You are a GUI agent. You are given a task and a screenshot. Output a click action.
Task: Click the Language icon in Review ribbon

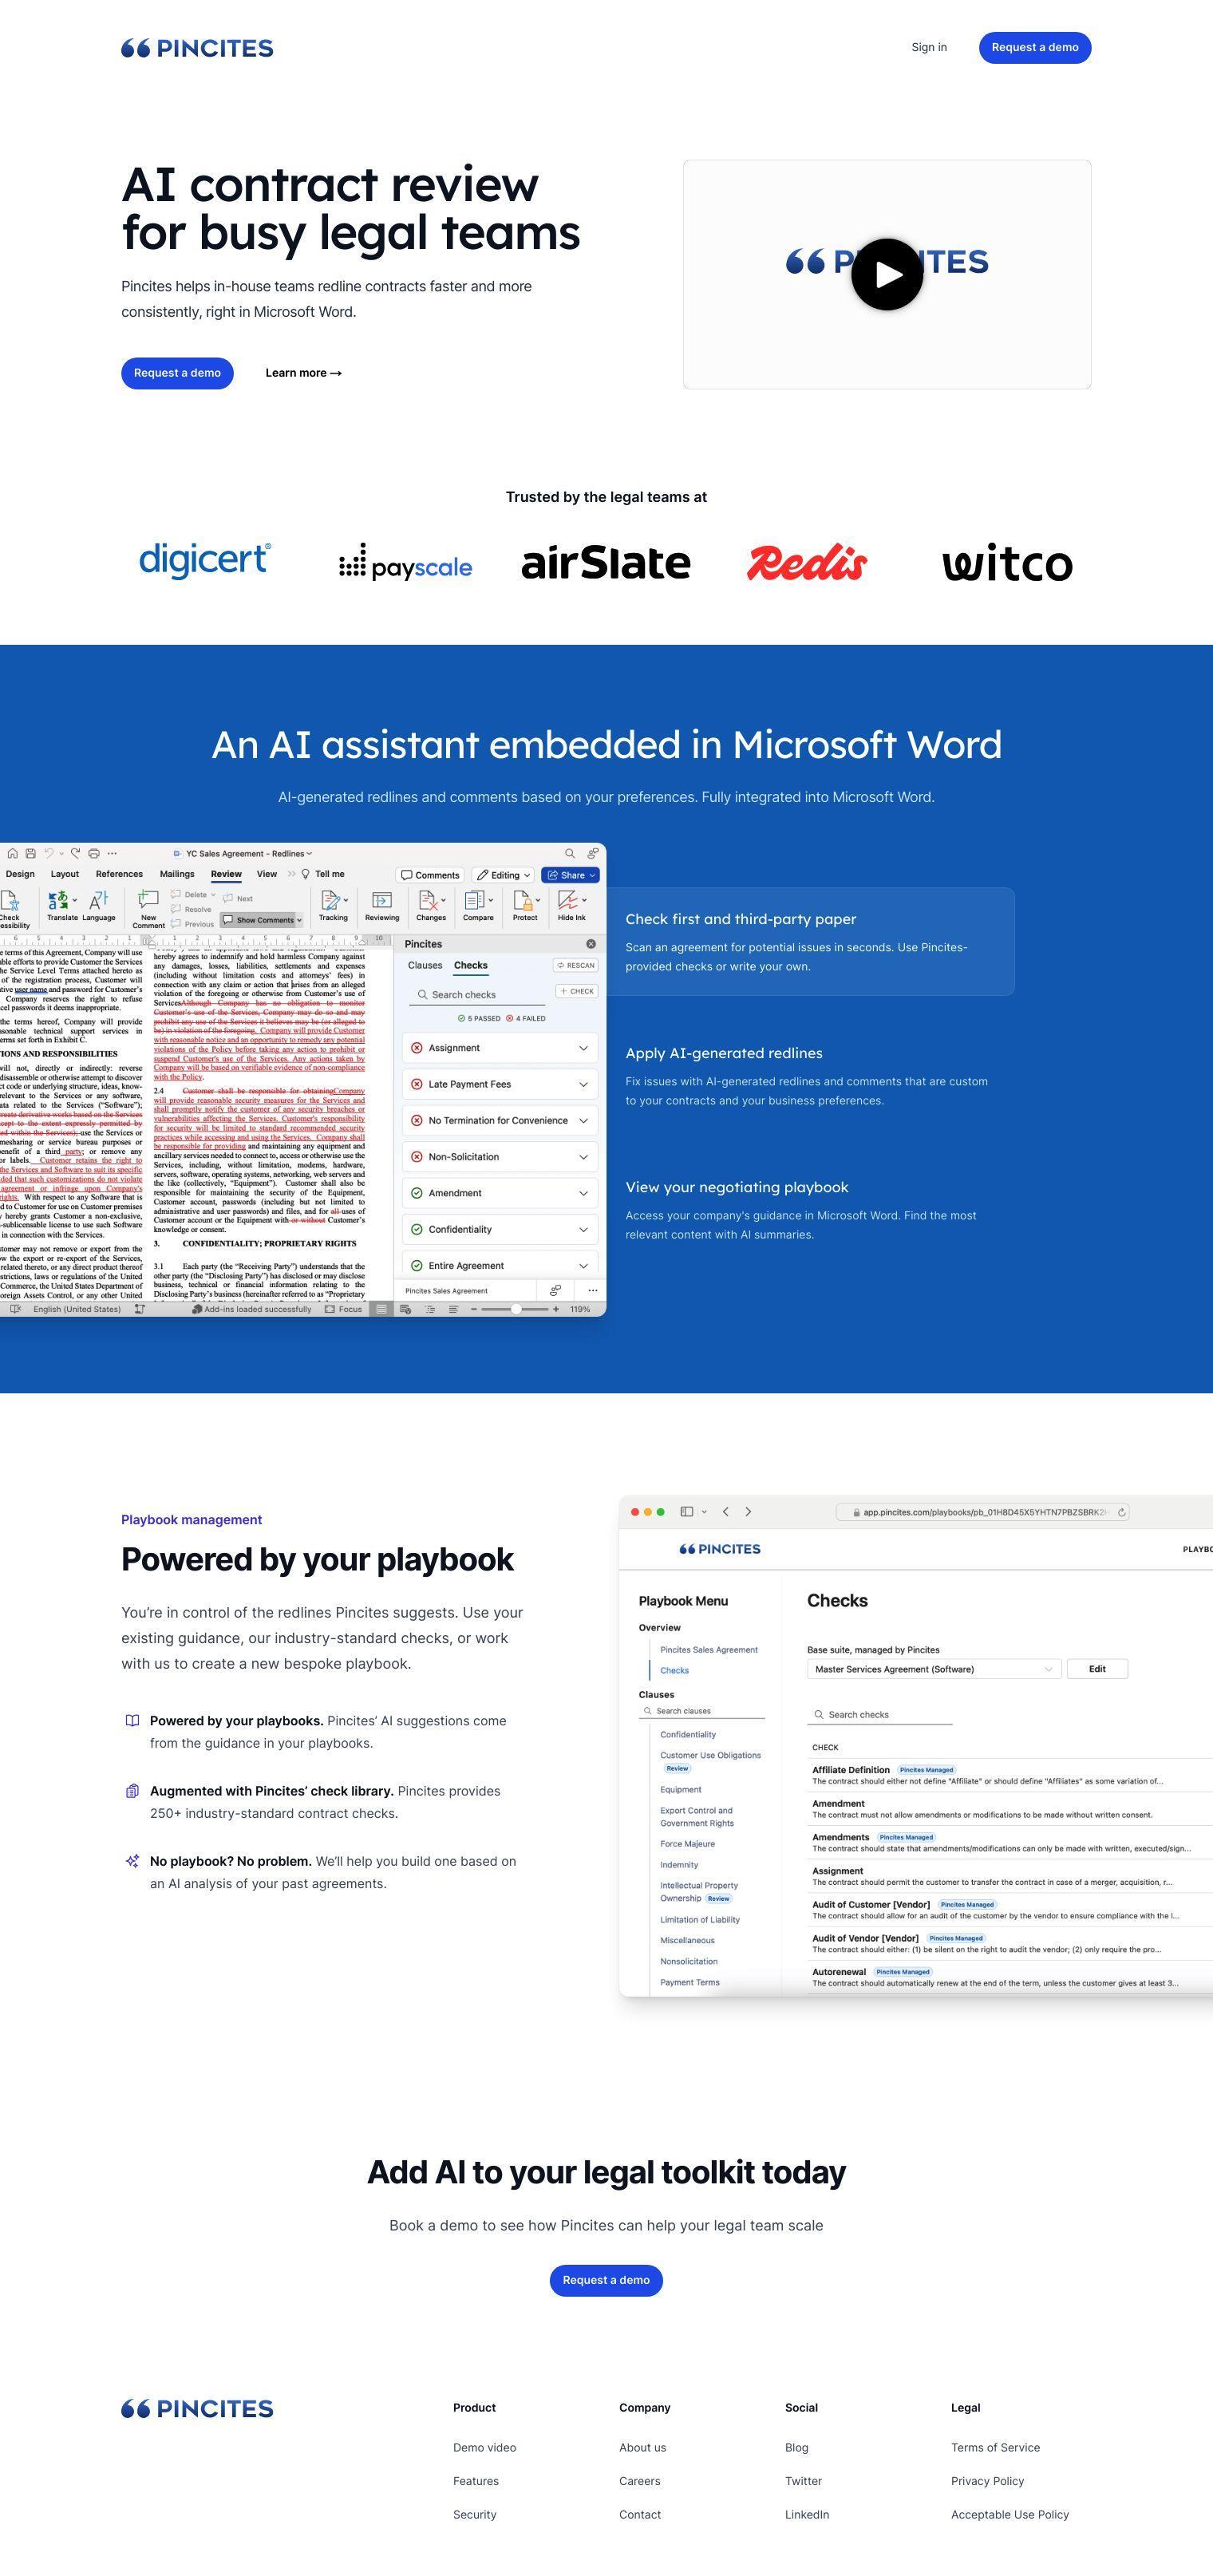pyautogui.click(x=99, y=900)
